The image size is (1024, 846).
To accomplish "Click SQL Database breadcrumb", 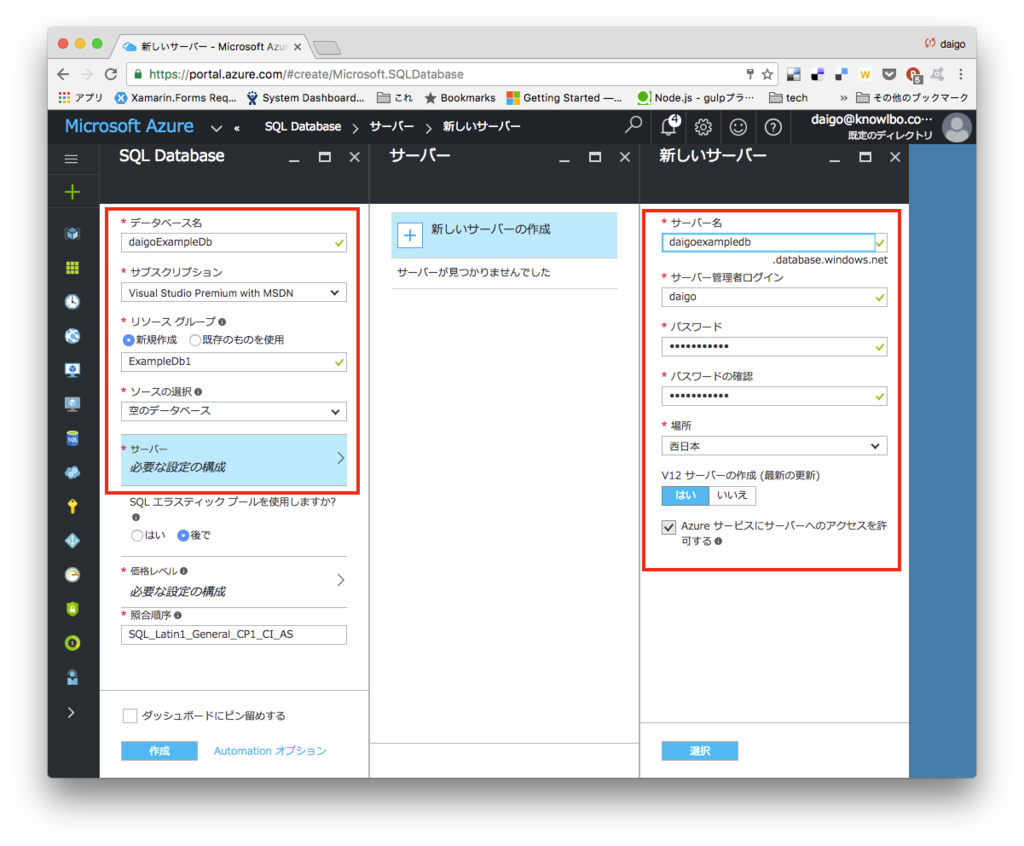I will [x=303, y=127].
